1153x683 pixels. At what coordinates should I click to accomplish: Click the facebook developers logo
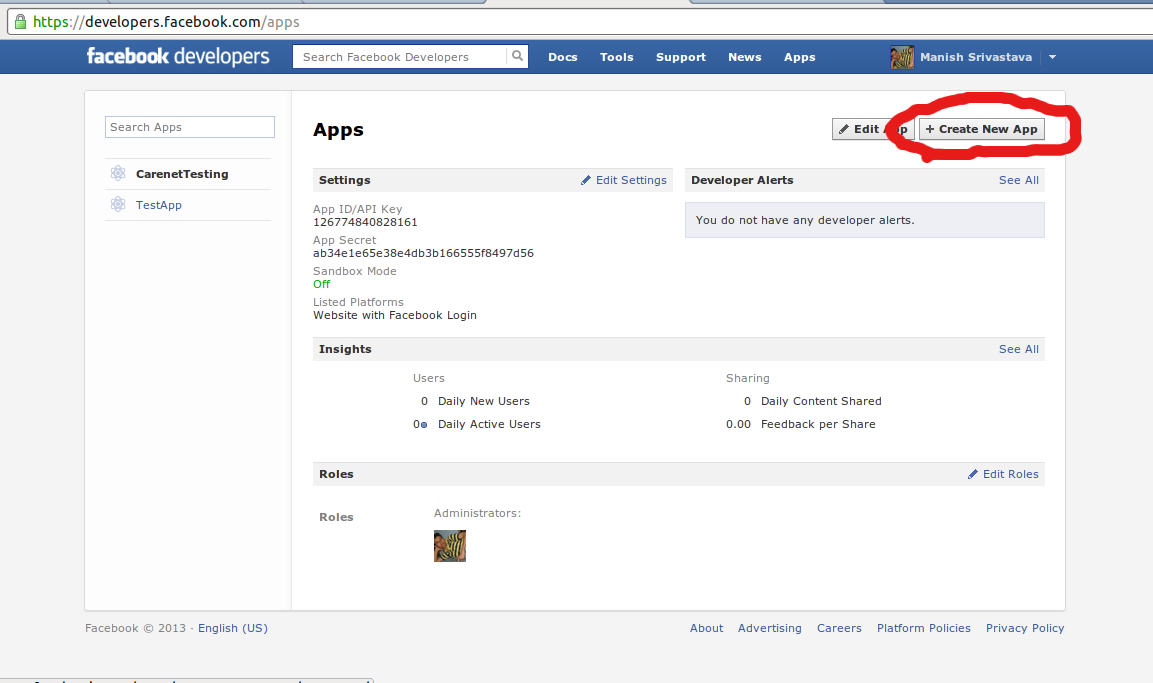[x=177, y=56]
